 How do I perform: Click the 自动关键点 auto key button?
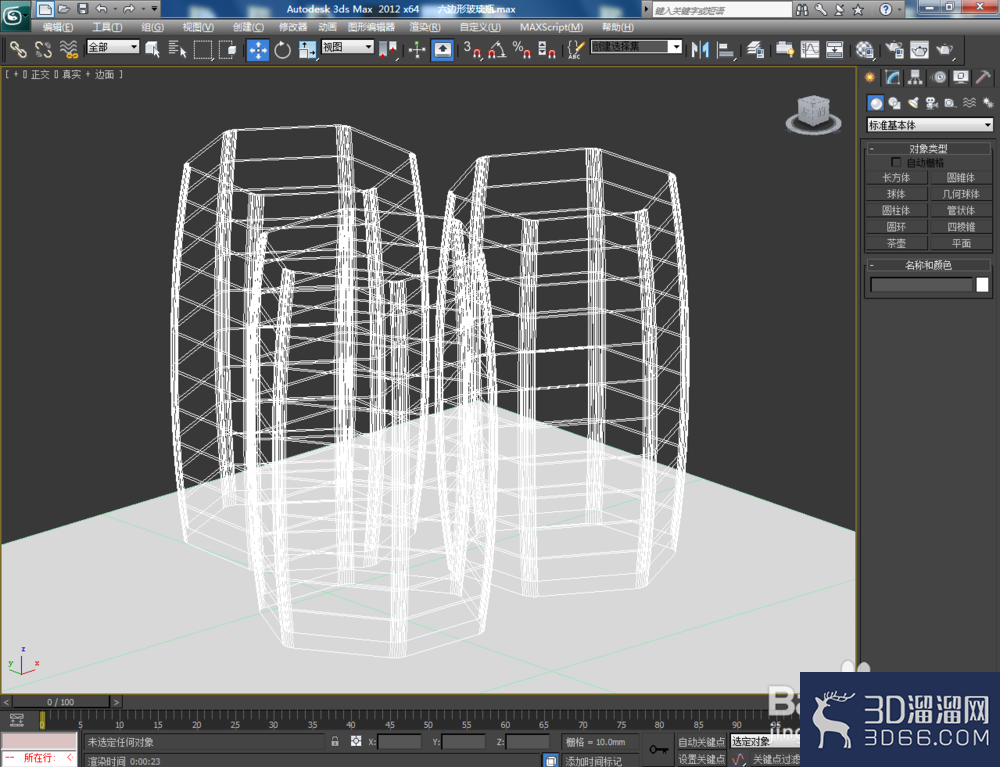(x=701, y=741)
